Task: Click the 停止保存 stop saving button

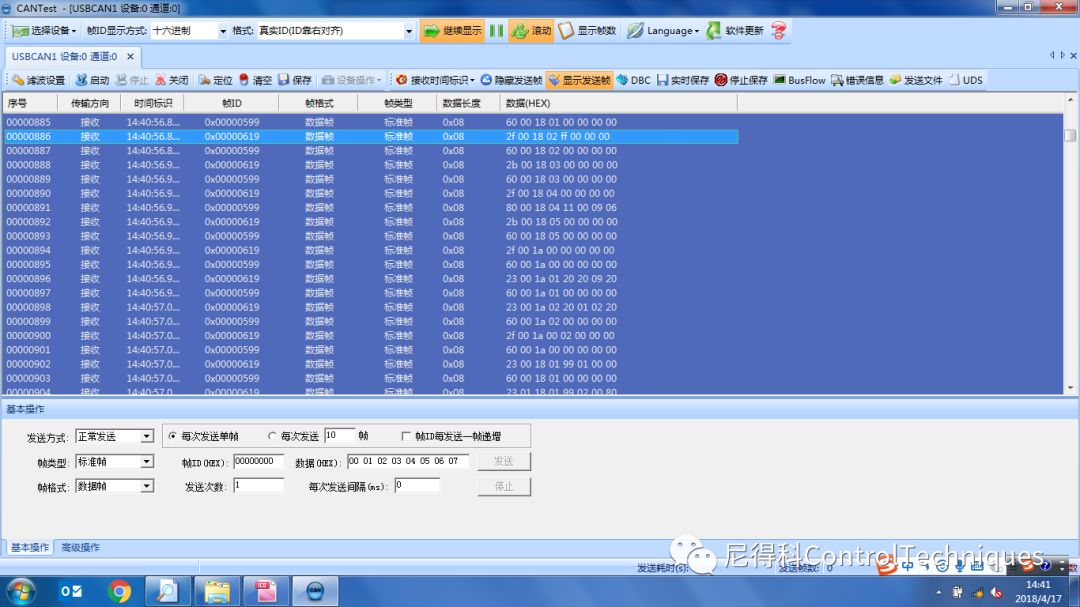Action: click(741, 81)
